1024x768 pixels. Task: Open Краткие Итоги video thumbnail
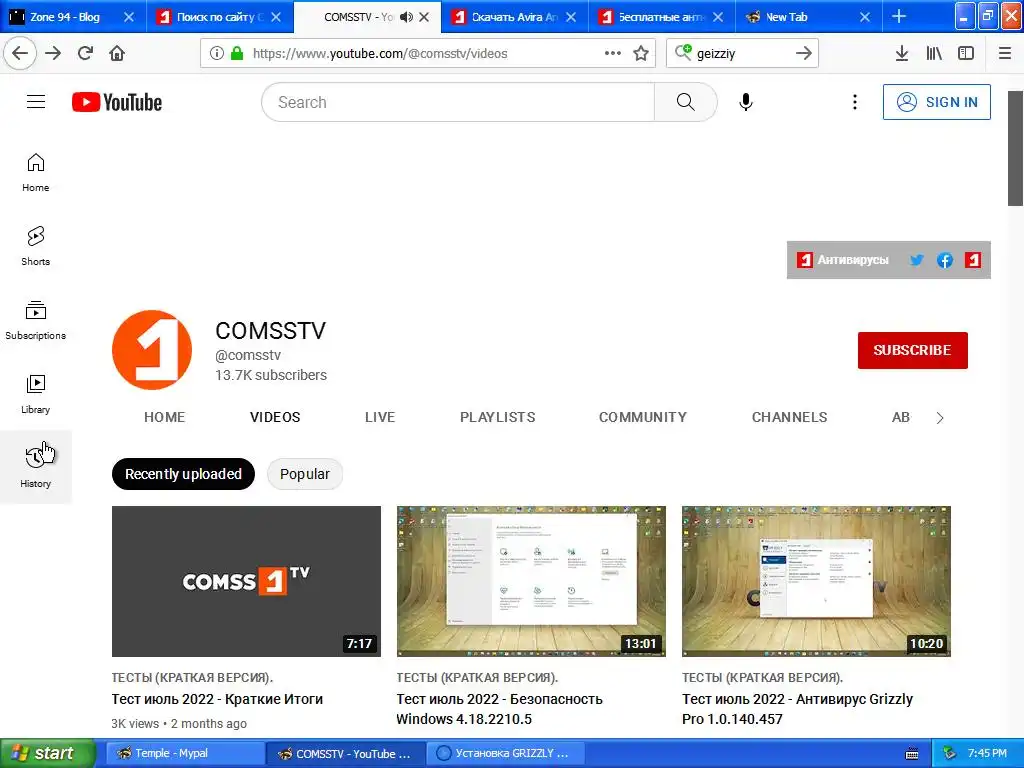coord(246,581)
